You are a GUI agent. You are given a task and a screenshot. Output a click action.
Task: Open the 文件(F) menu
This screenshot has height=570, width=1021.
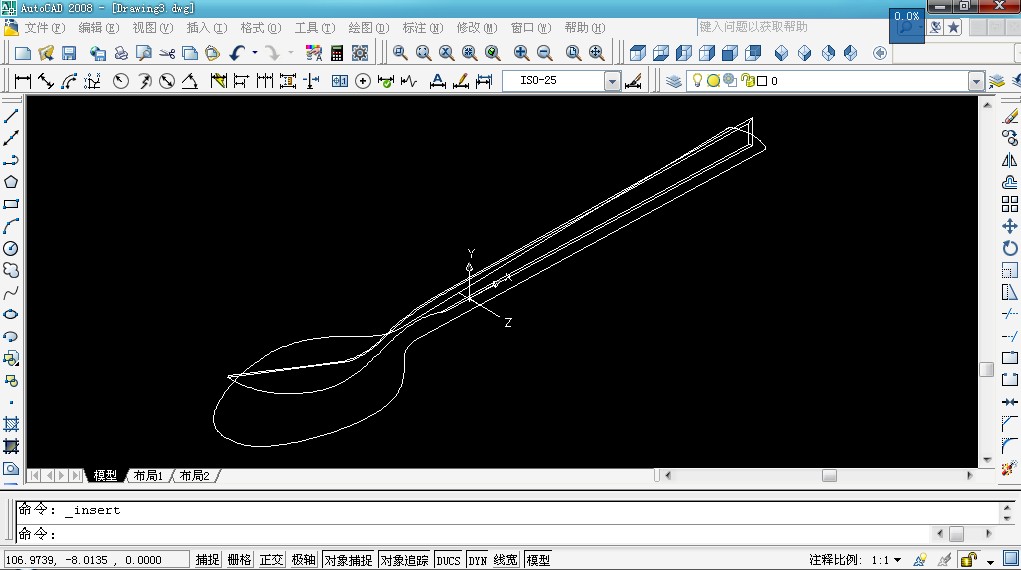click(45, 27)
